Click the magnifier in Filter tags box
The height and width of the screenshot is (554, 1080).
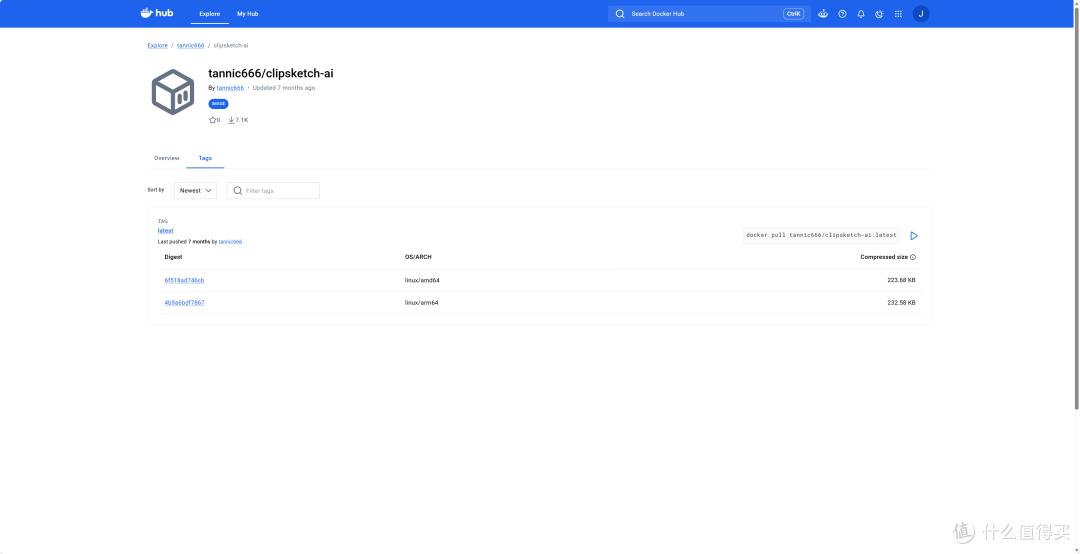pos(238,191)
